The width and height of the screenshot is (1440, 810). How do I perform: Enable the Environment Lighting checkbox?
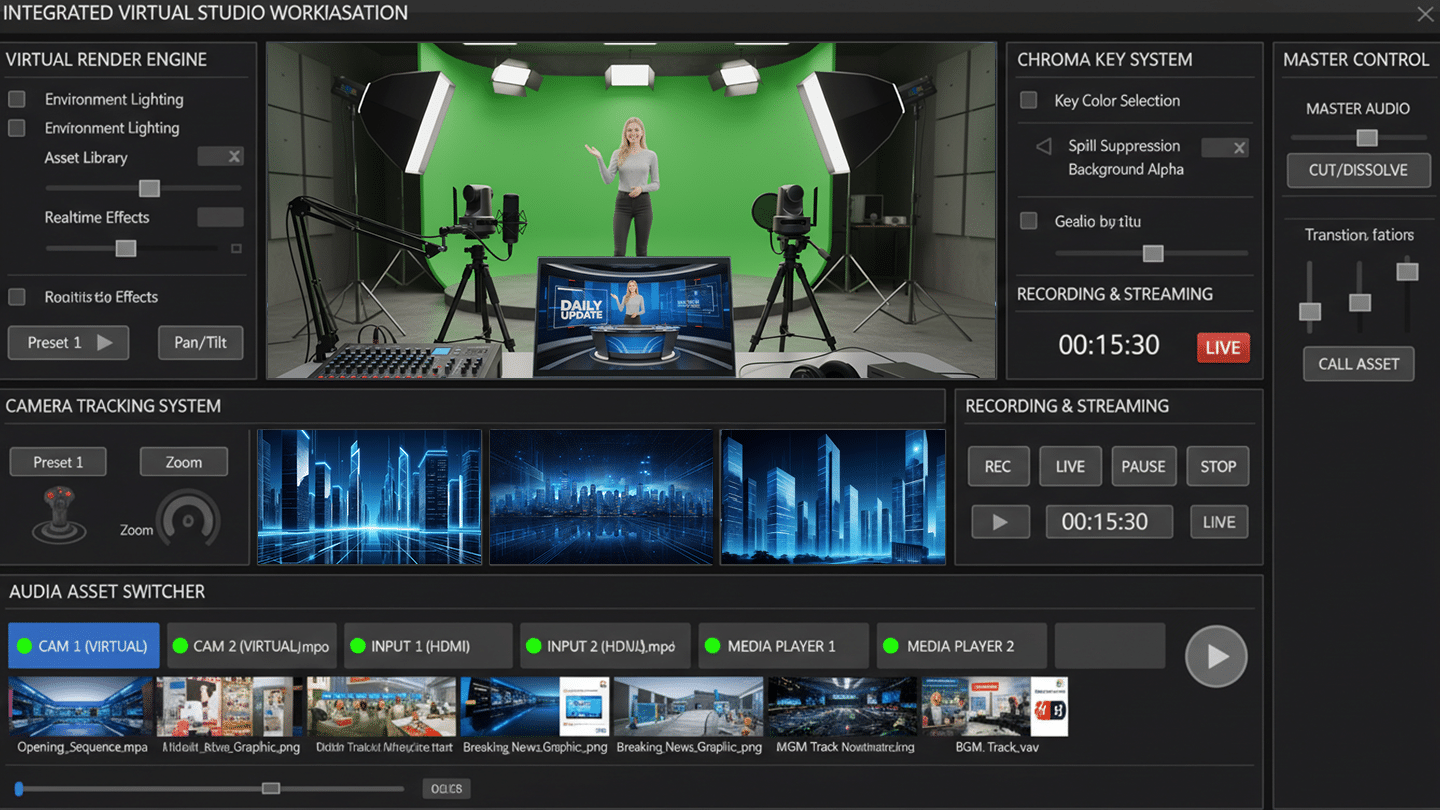pos(16,98)
